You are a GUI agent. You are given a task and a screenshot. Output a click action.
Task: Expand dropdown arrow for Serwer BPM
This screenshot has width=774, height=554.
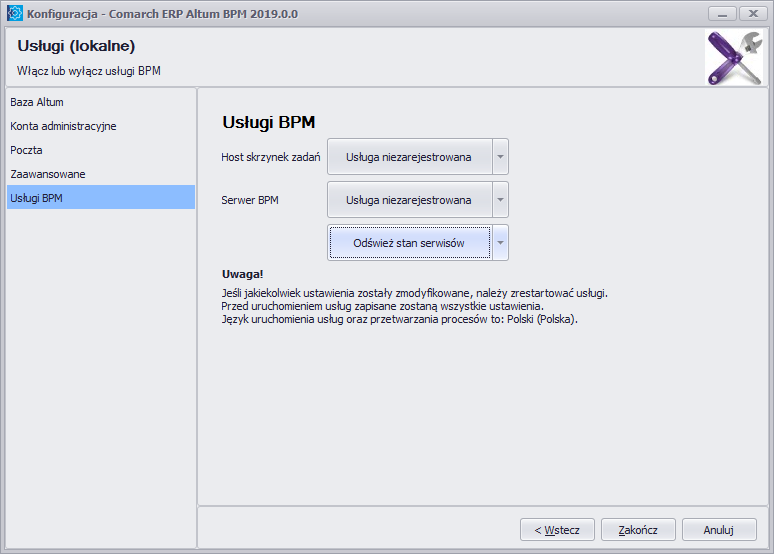click(x=500, y=199)
